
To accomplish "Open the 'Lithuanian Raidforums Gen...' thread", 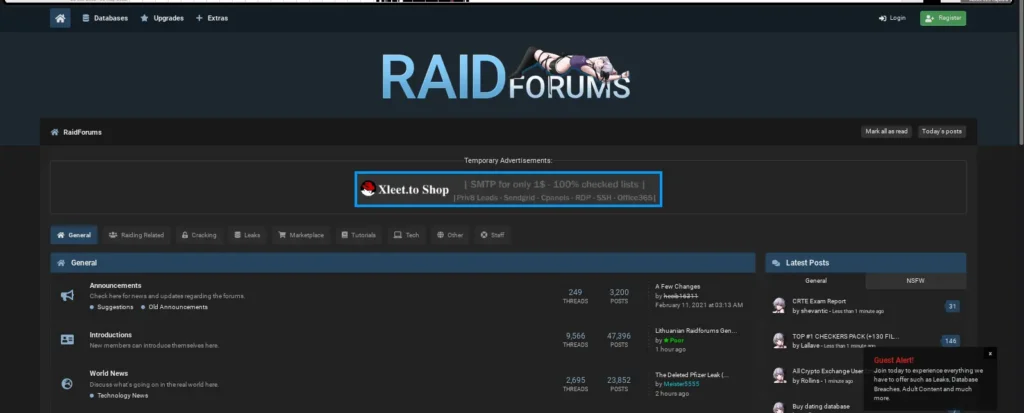I will coord(696,331).
